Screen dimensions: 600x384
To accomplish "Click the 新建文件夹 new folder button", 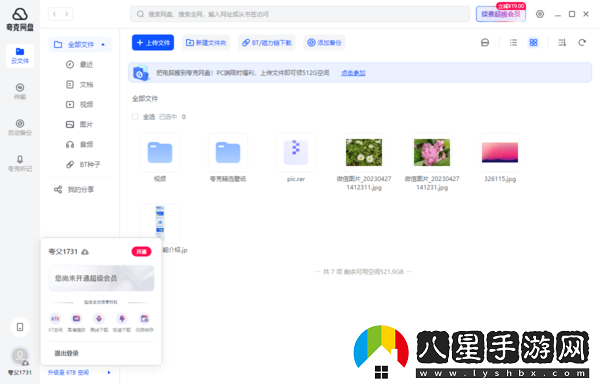I will [206, 42].
